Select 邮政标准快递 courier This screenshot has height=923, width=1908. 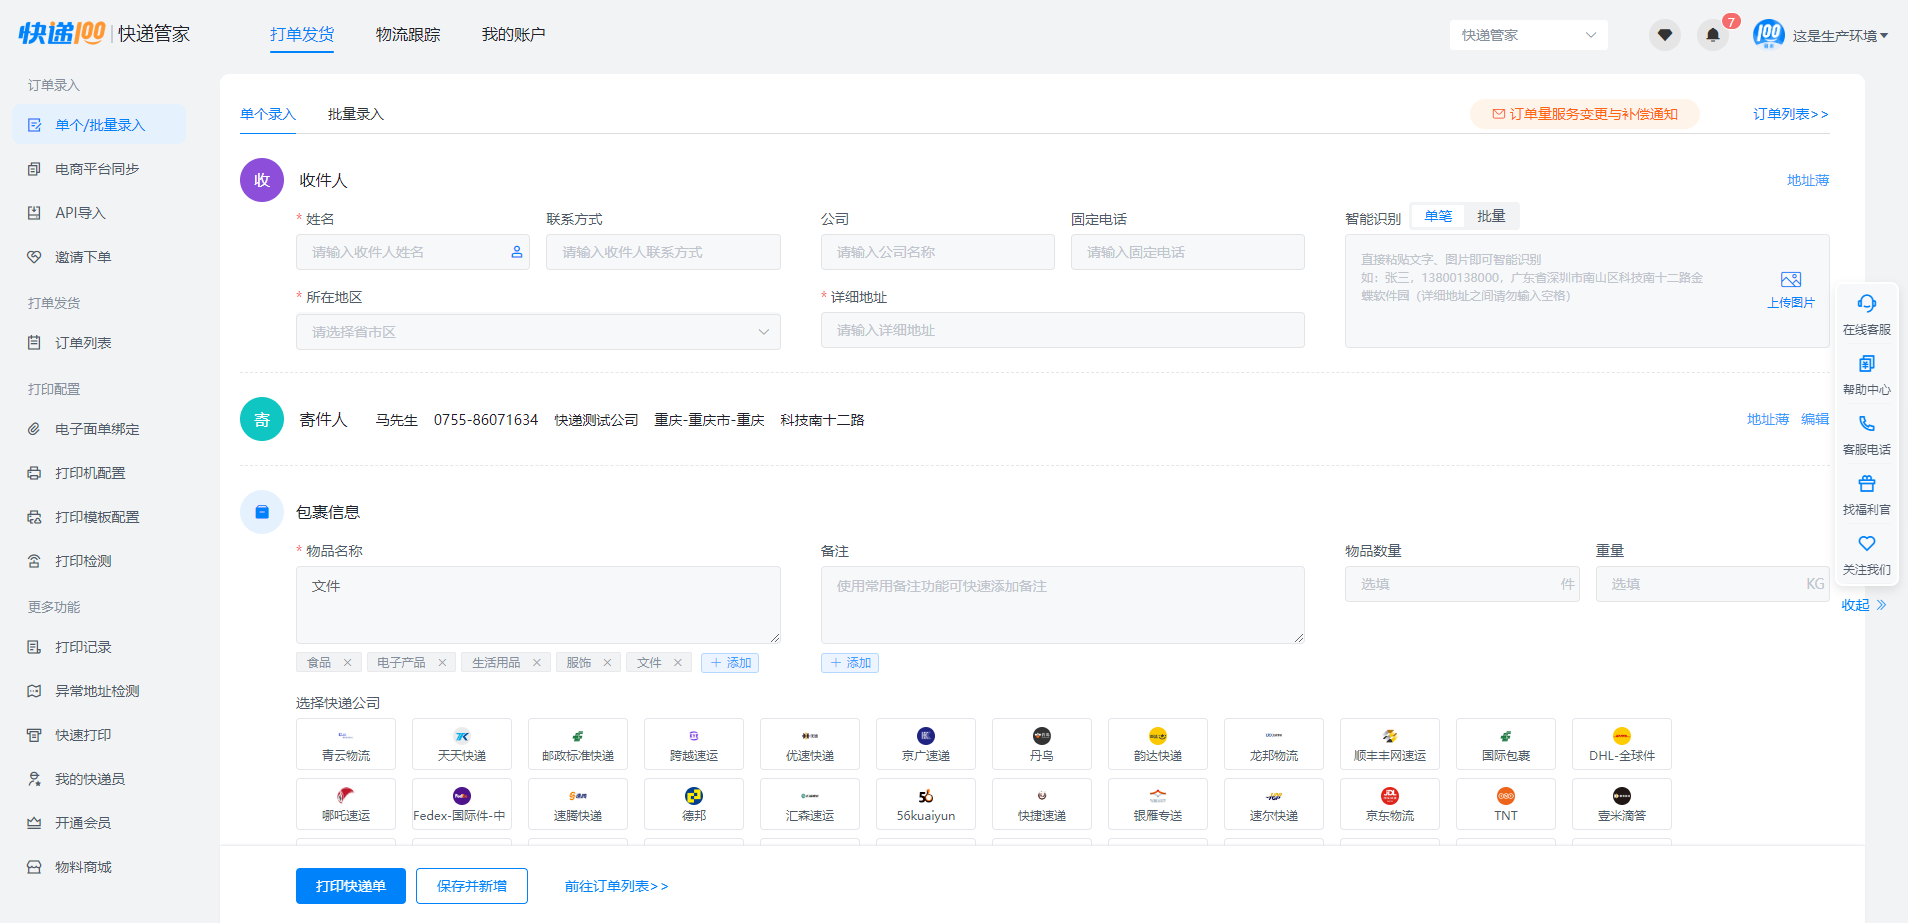[x=578, y=744]
